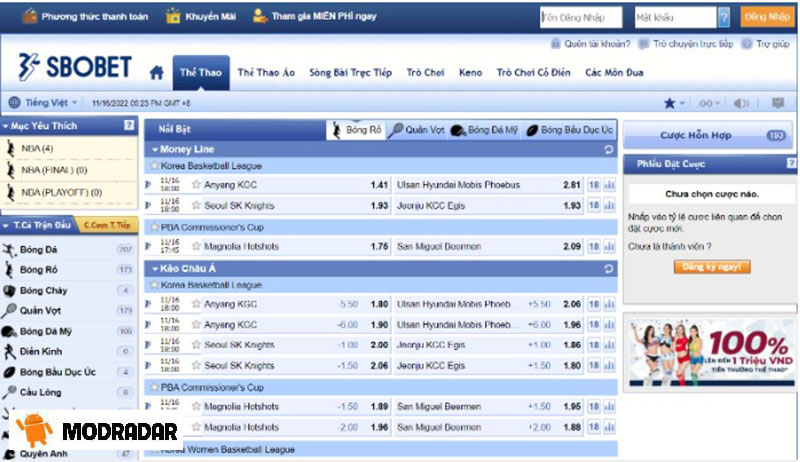Image resolution: width=800 pixels, height=462 pixels.
Task: Select the Quần Vợt highlight tab
Action: click(416, 130)
